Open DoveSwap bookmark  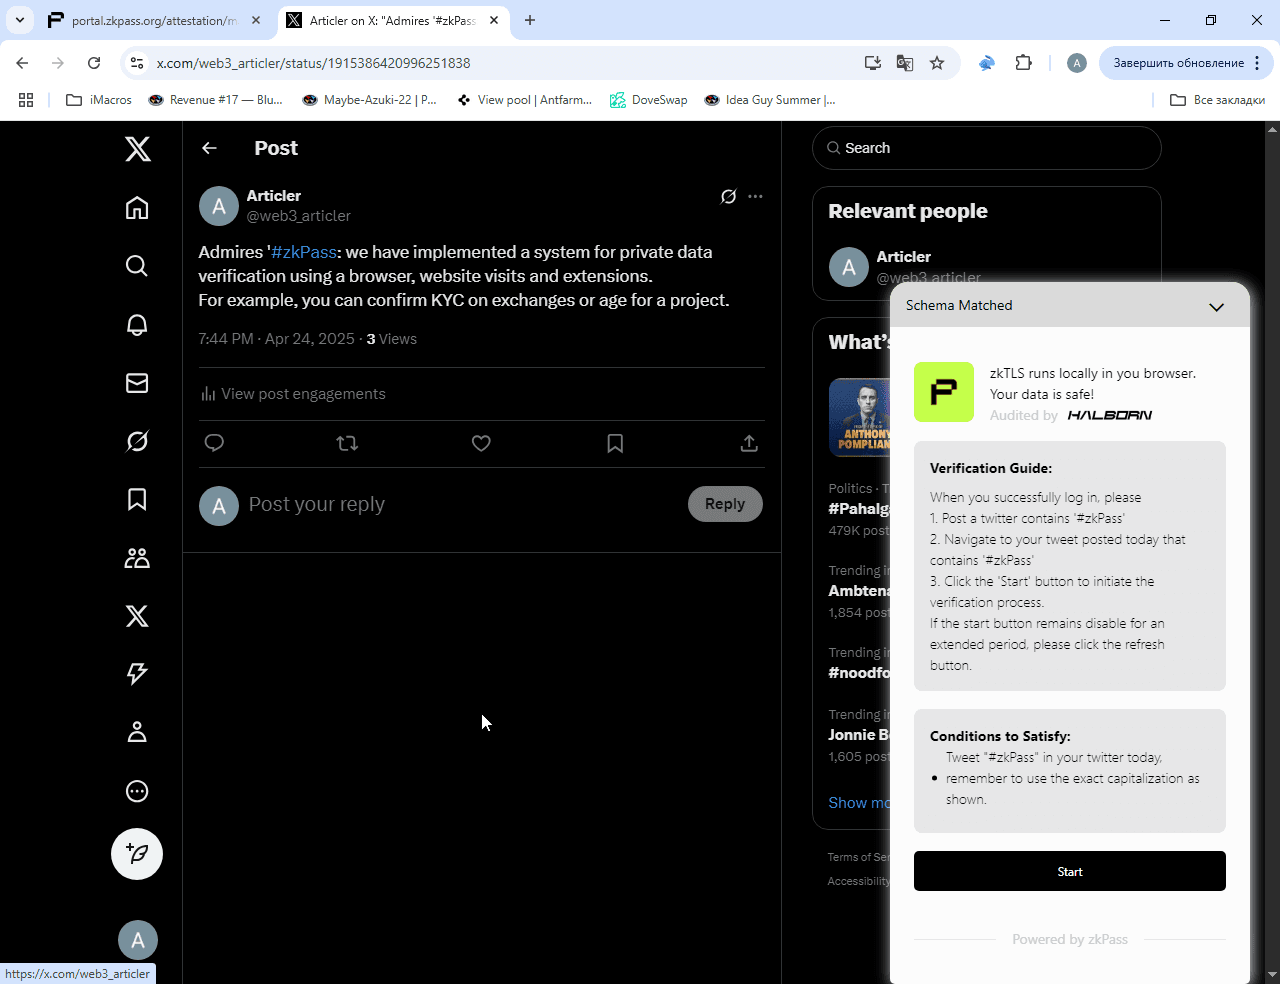coord(649,100)
